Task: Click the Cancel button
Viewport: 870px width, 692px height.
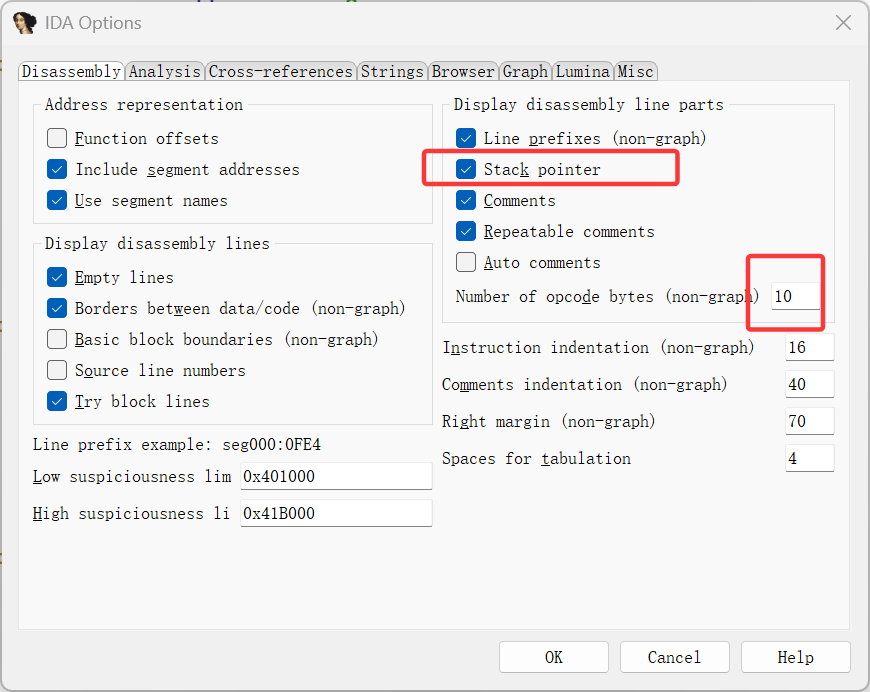Action: (x=674, y=658)
